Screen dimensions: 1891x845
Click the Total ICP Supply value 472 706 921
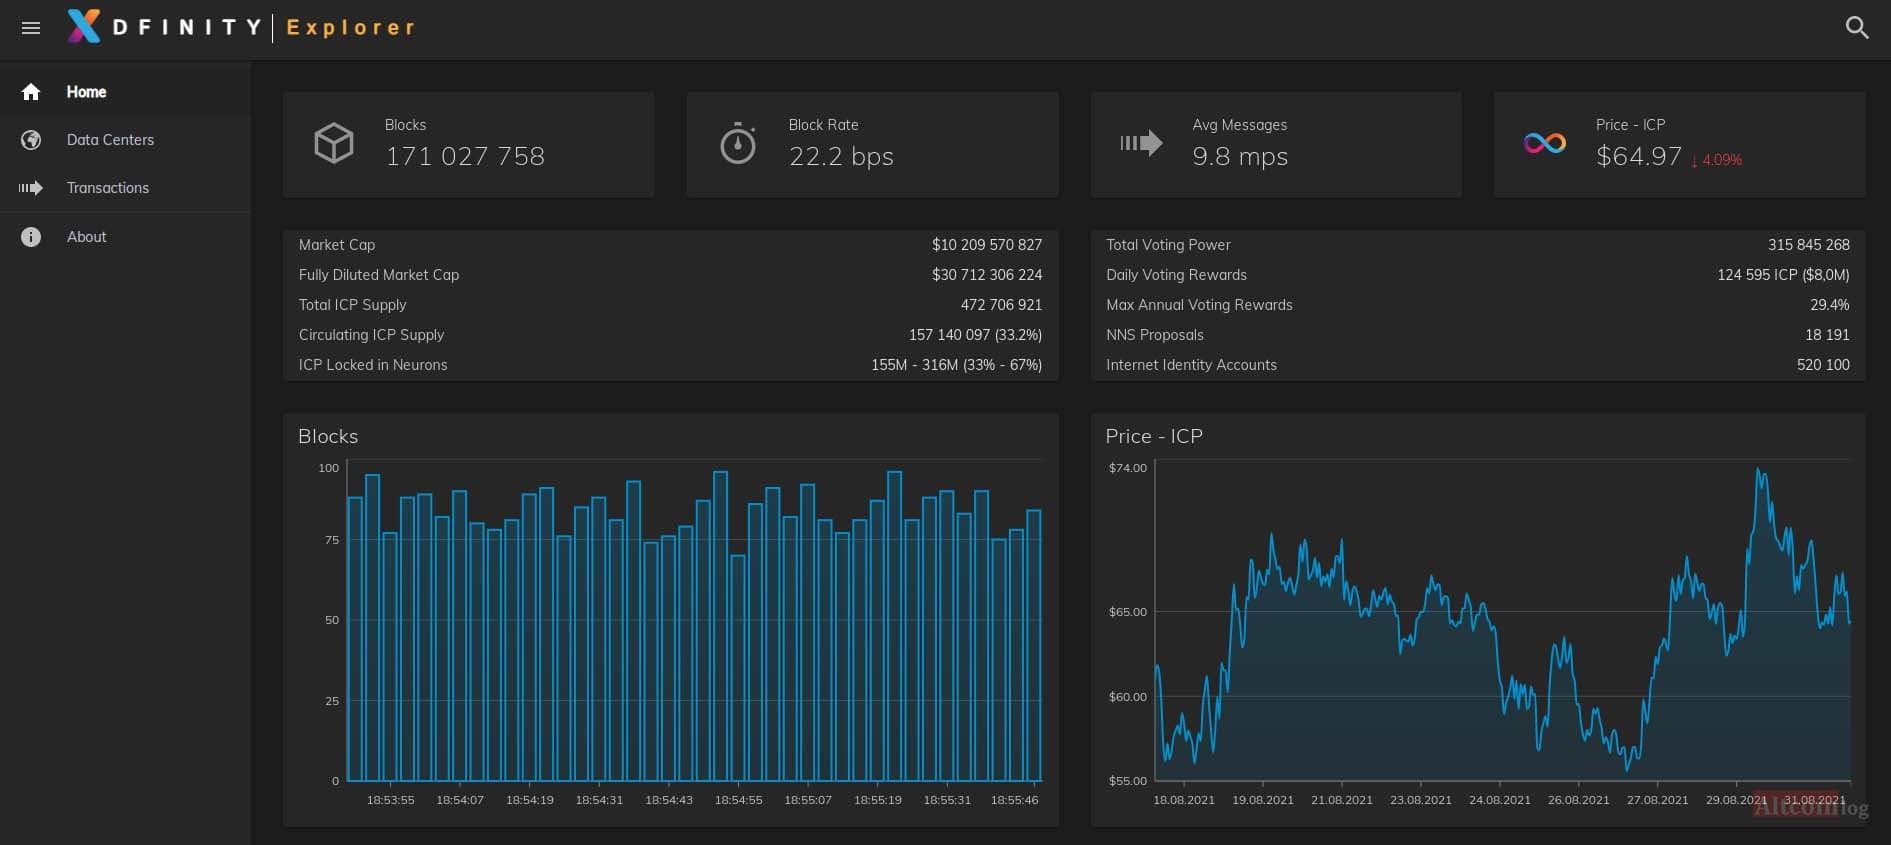1001,305
